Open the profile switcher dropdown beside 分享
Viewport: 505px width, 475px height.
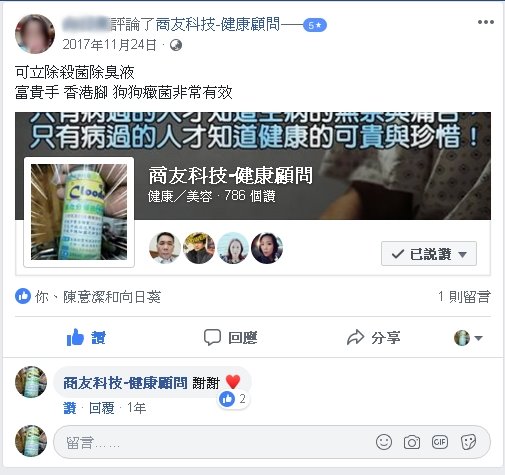468,338
